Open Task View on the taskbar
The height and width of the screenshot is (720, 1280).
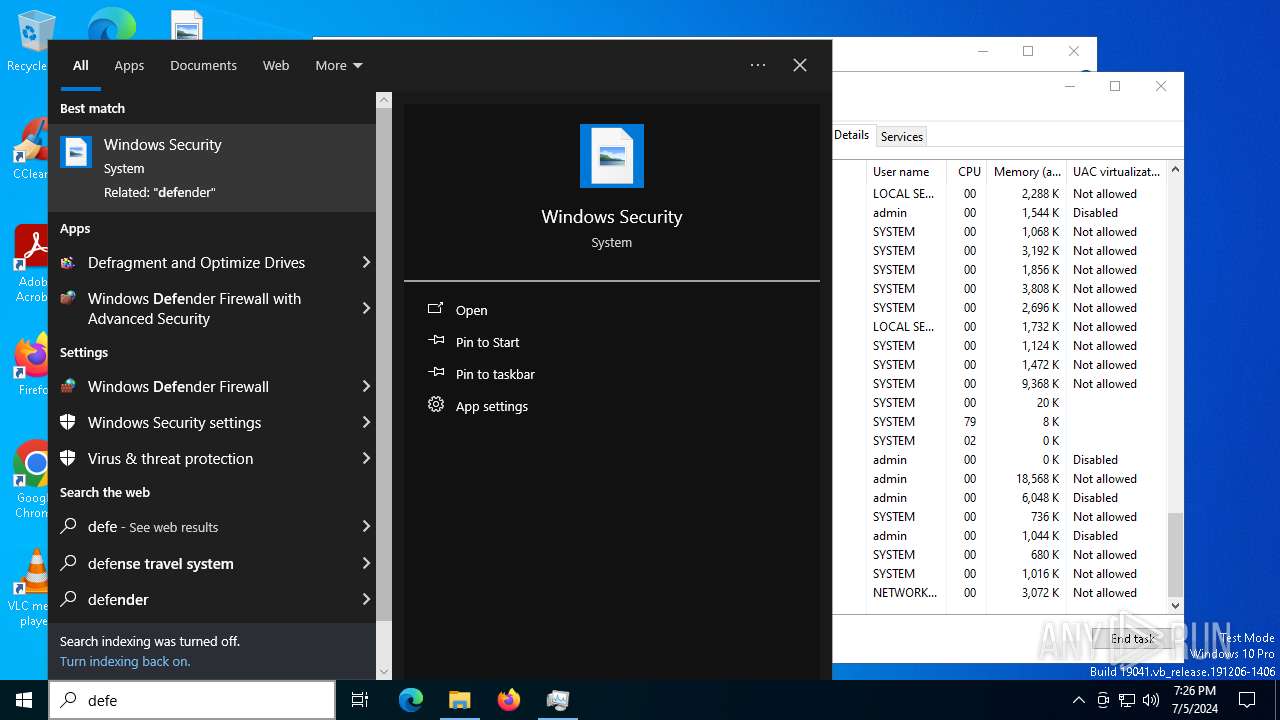pyautogui.click(x=360, y=700)
